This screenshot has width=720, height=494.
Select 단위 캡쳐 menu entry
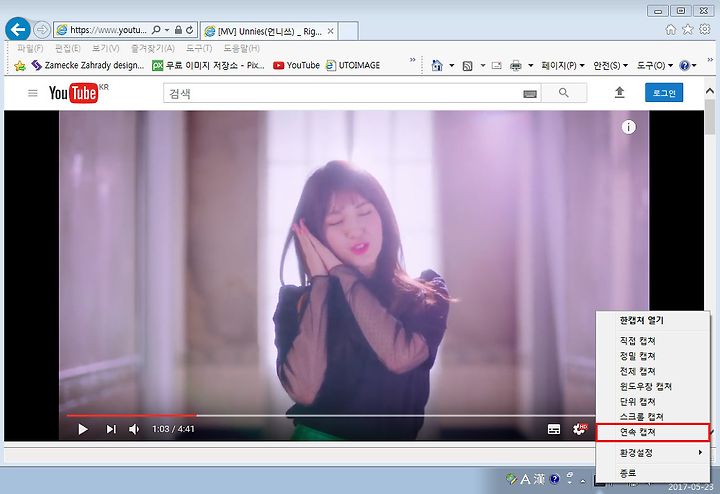click(652, 401)
